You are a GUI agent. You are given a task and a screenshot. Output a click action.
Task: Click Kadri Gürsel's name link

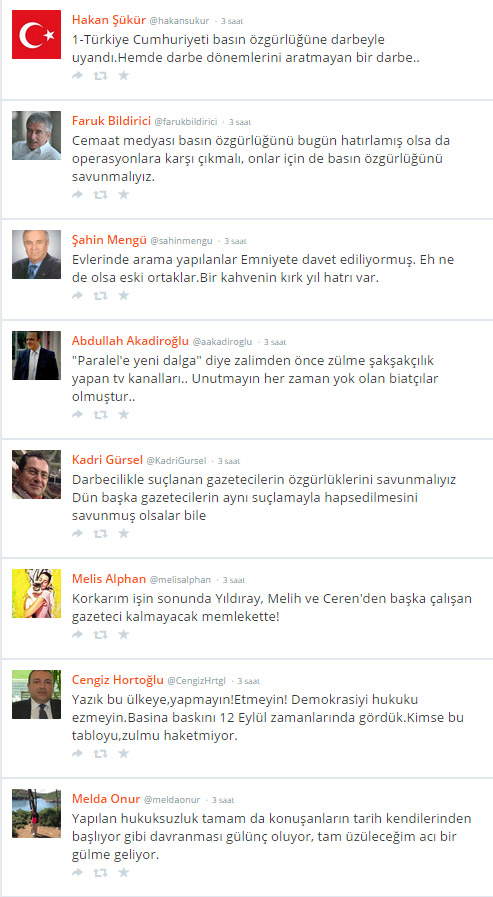click(x=108, y=459)
